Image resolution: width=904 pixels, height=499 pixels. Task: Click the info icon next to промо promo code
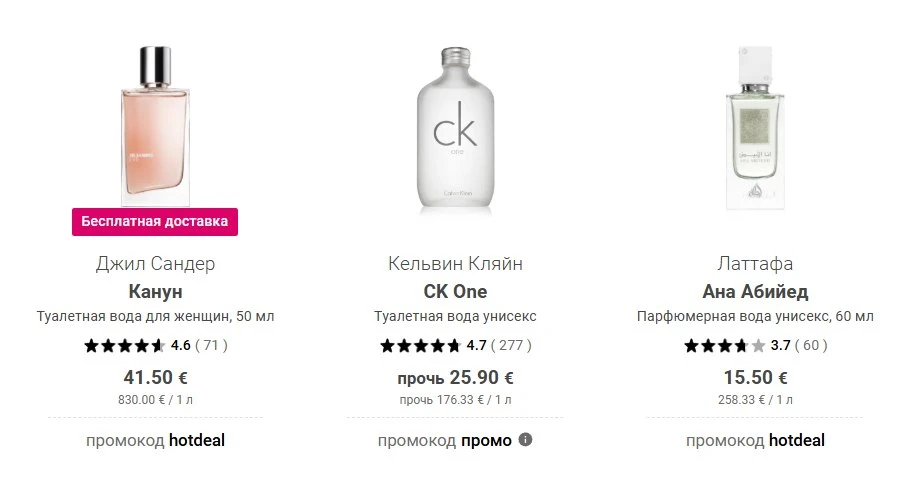(525, 440)
